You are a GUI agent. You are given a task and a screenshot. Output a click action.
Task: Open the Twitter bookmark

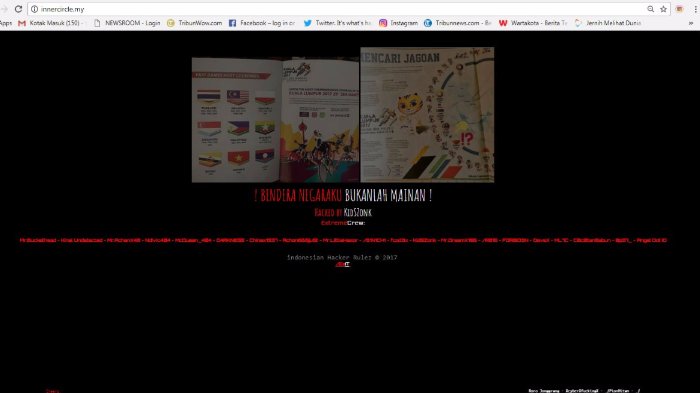click(338, 23)
